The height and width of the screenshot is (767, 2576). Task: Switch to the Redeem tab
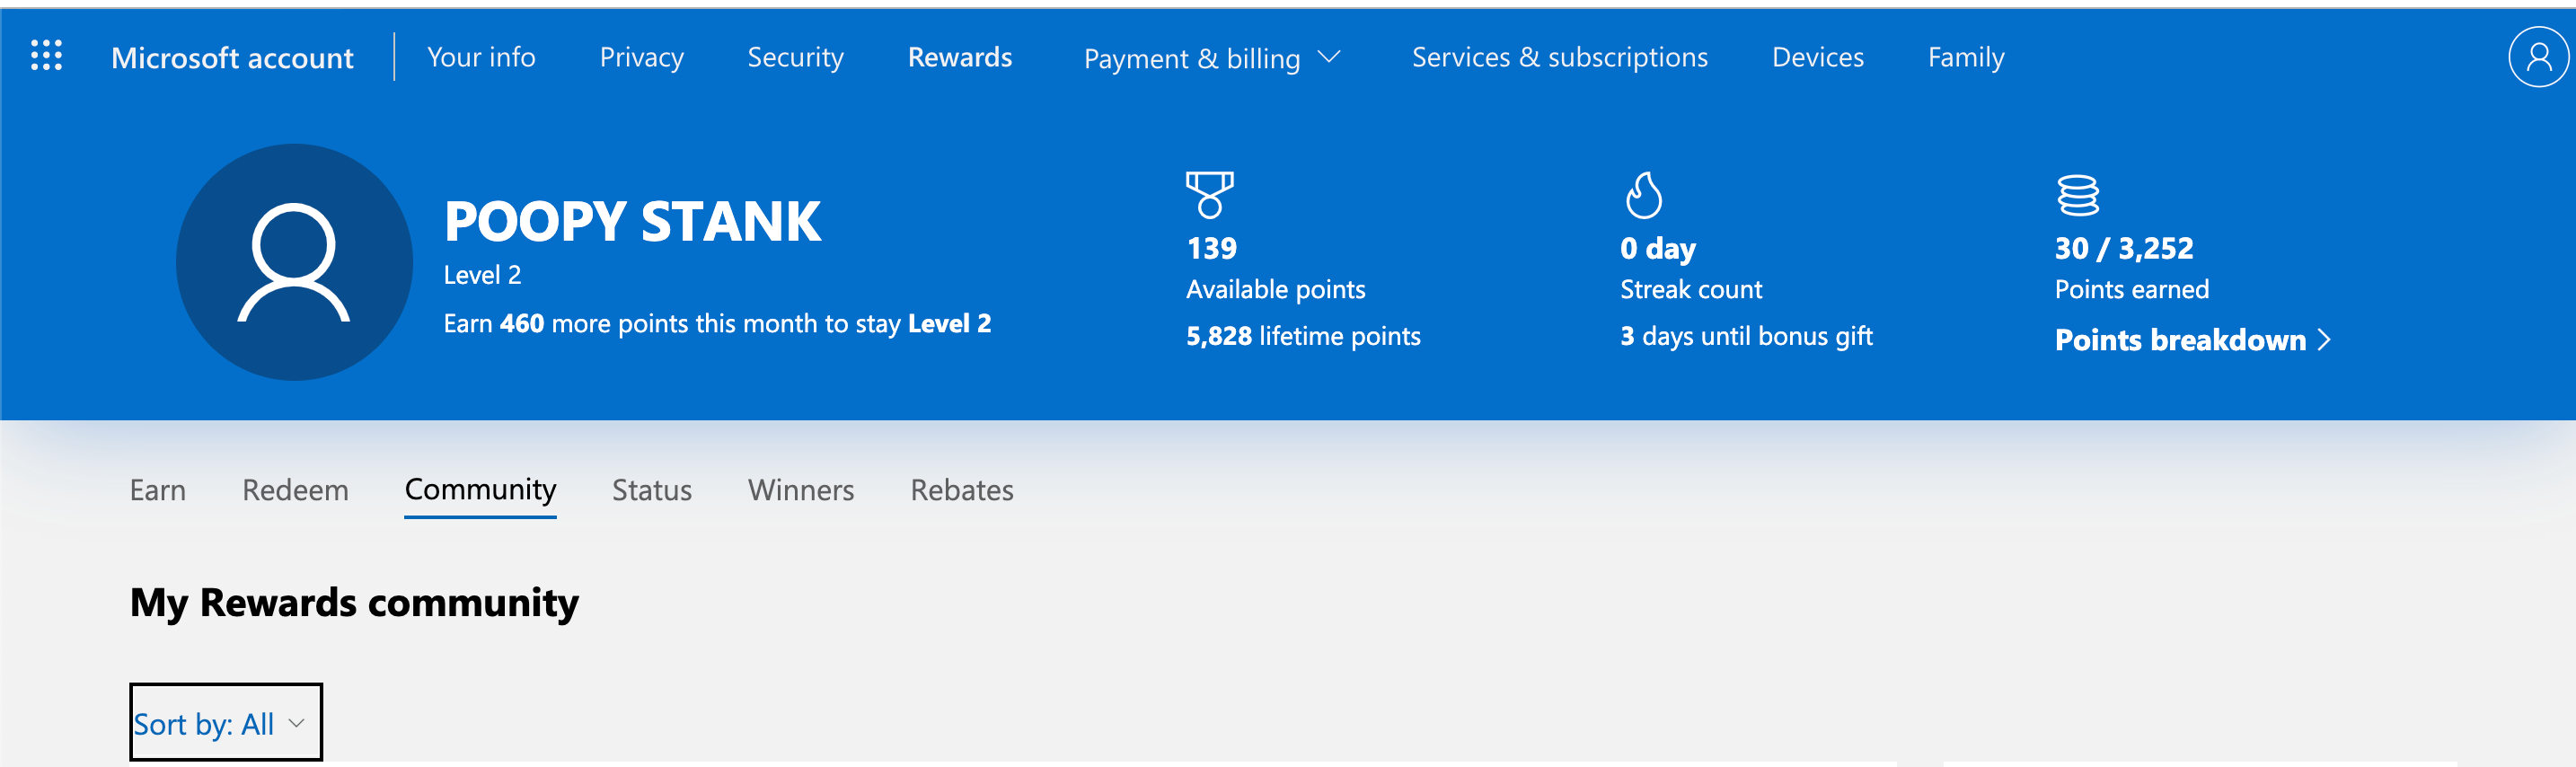[x=295, y=490]
